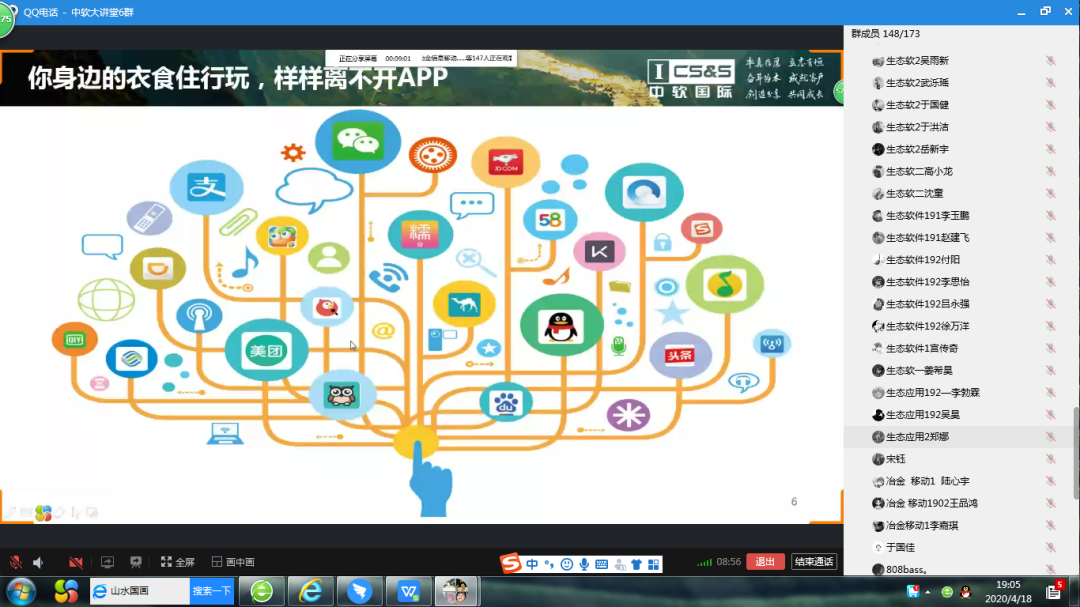This screenshot has width=1080, height=607.
Task: Click mute icon beside 生态软件191赵建飞
Action: coord(1050,238)
